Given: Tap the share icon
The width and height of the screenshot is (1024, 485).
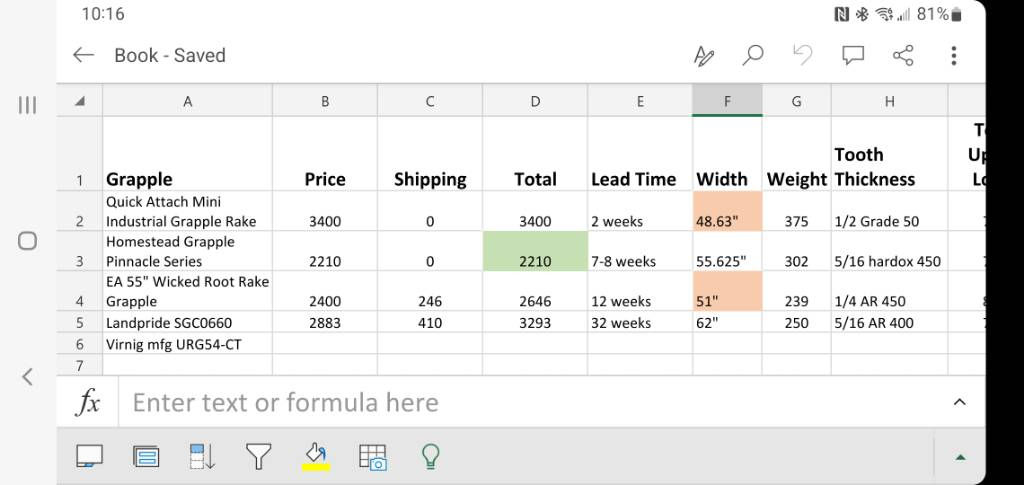Looking at the screenshot, I should pyautogui.click(x=903, y=56).
